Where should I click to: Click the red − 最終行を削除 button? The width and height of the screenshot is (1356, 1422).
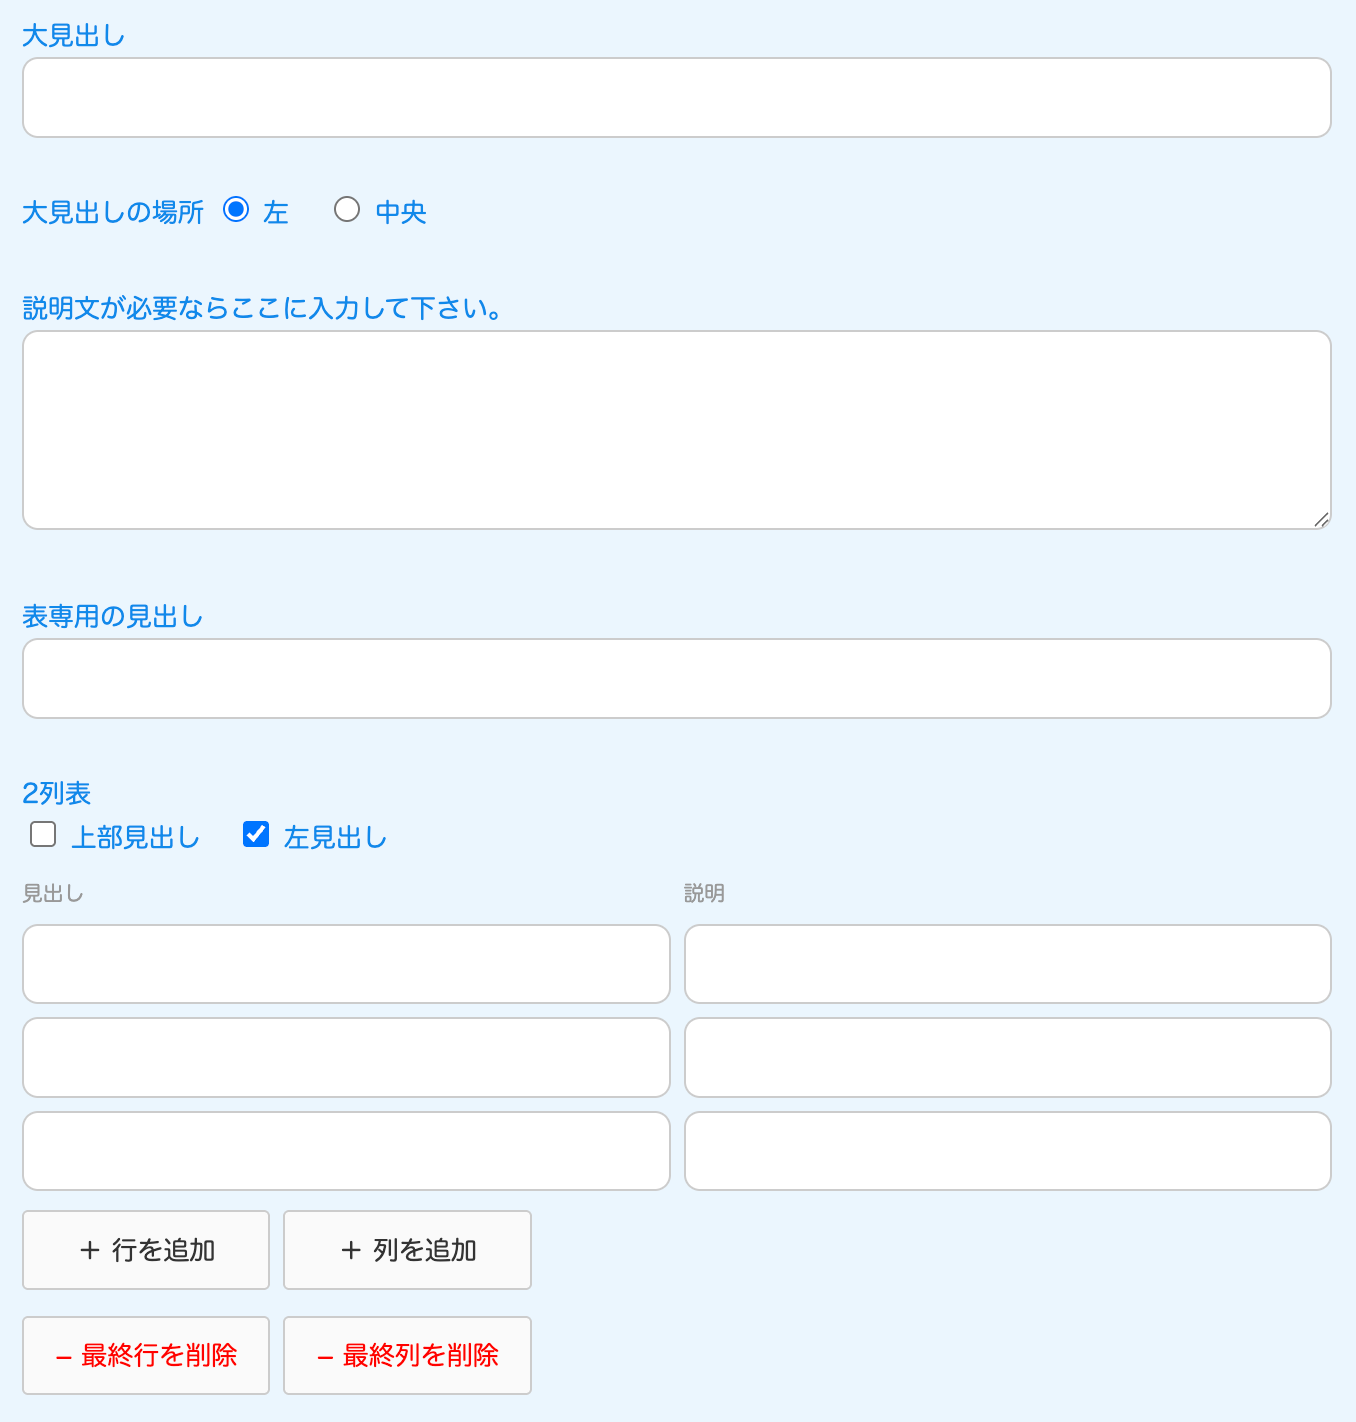[146, 1356]
